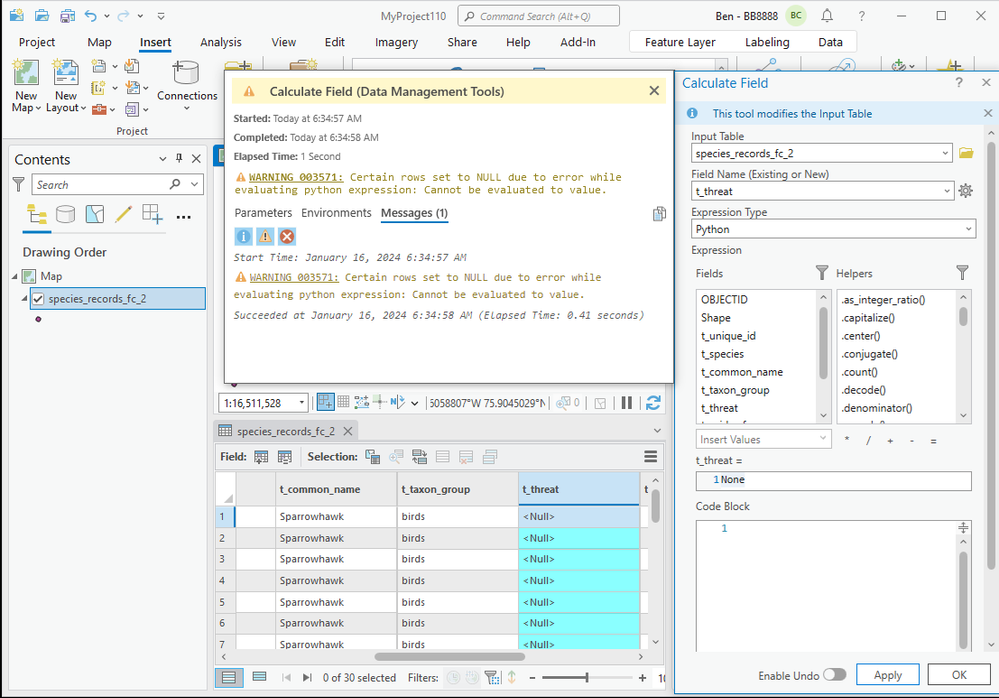This screenshot has width=999, height=698.
Task: Browse for input table folder icon
Action: coord(966,153)
